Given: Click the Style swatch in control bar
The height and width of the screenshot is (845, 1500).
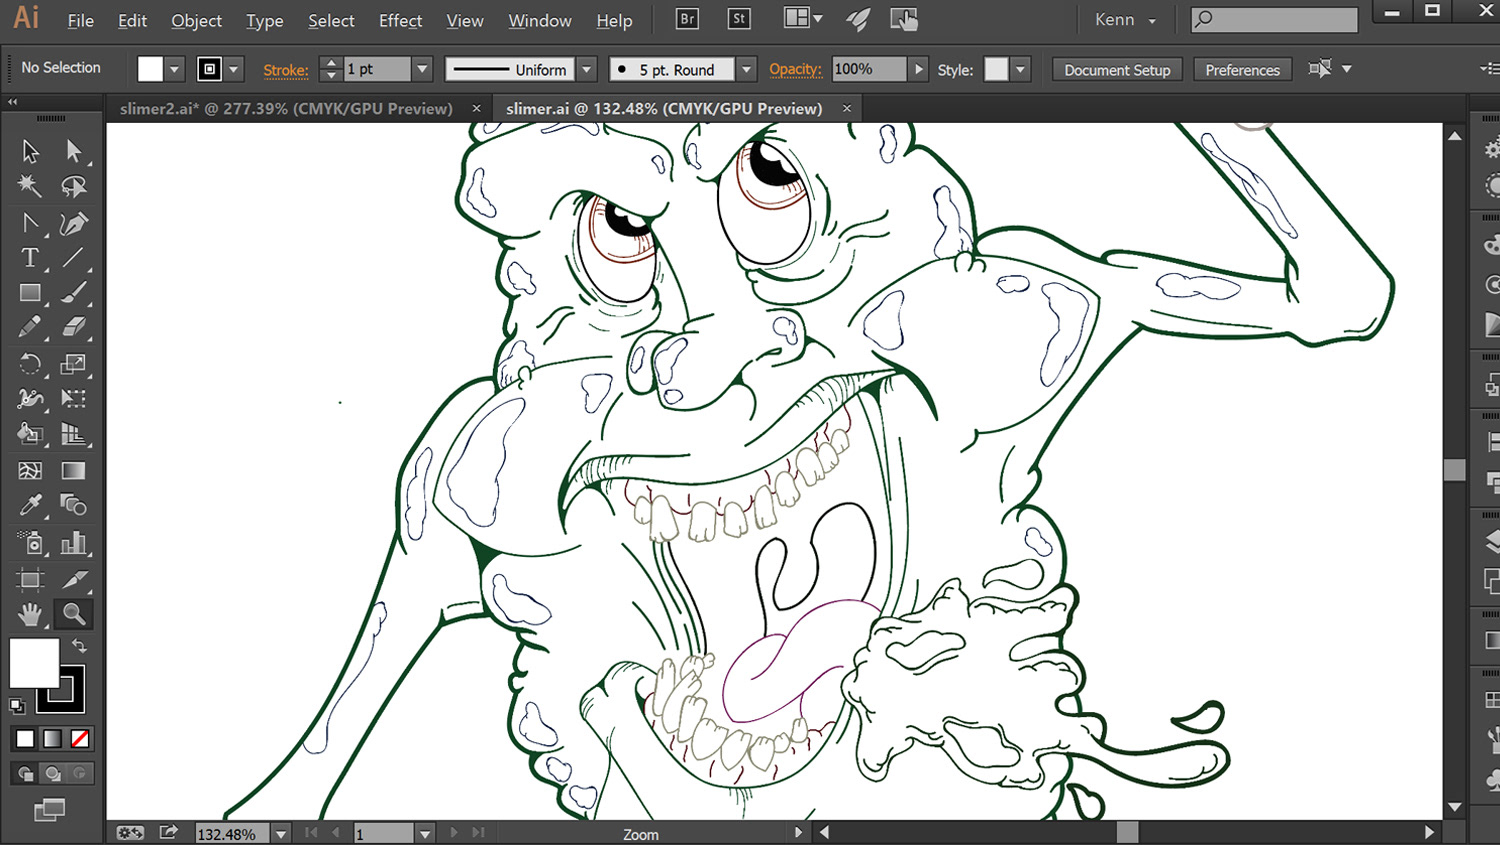Looking at the screenshot, I should coord(996,69).
